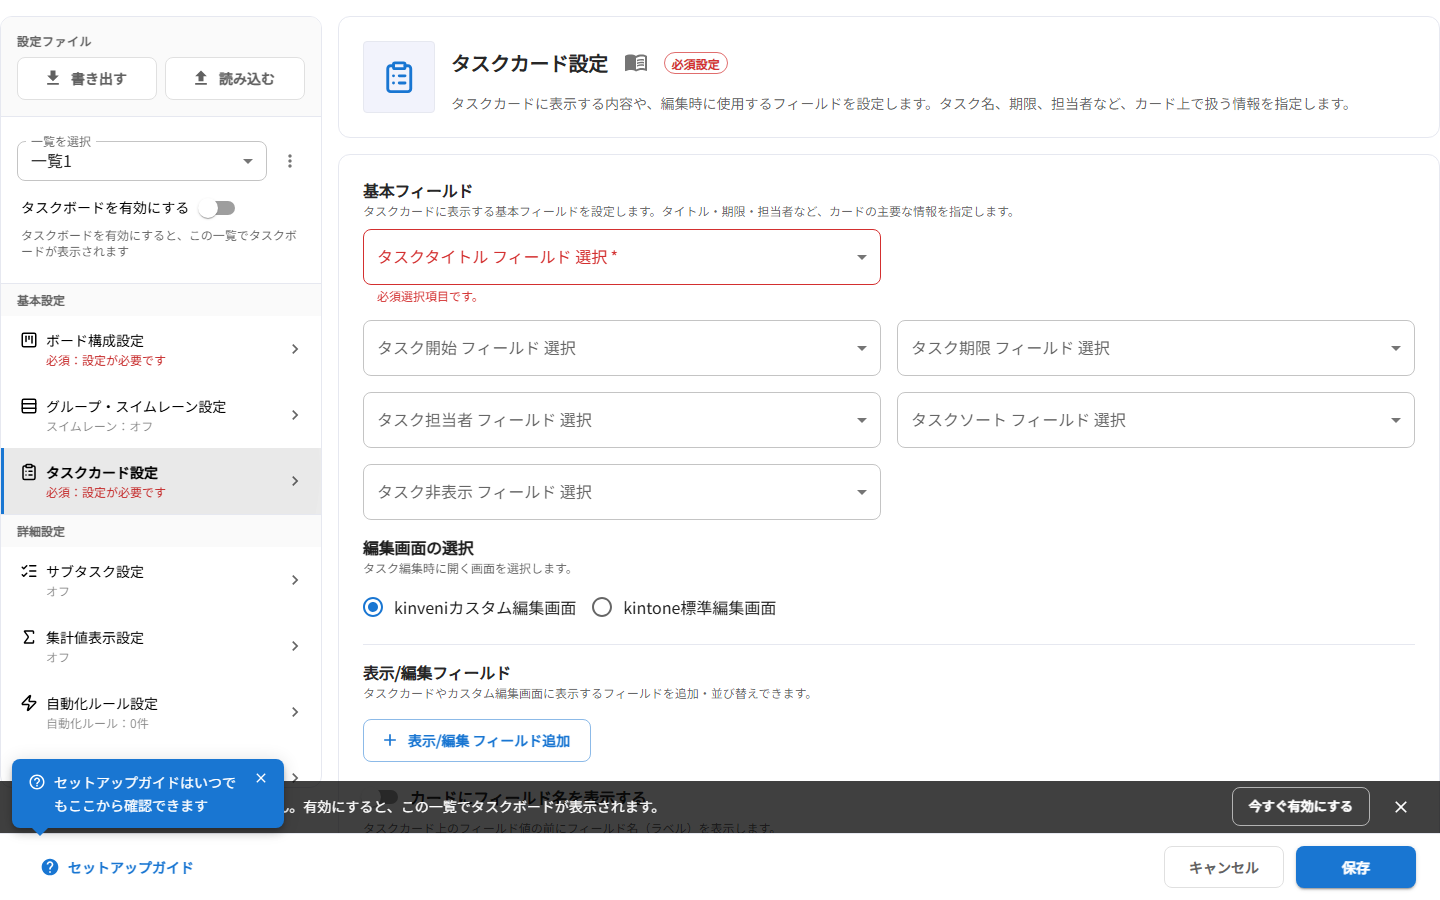
Task: Click the 書き出す export button
Action: point(87,78)
